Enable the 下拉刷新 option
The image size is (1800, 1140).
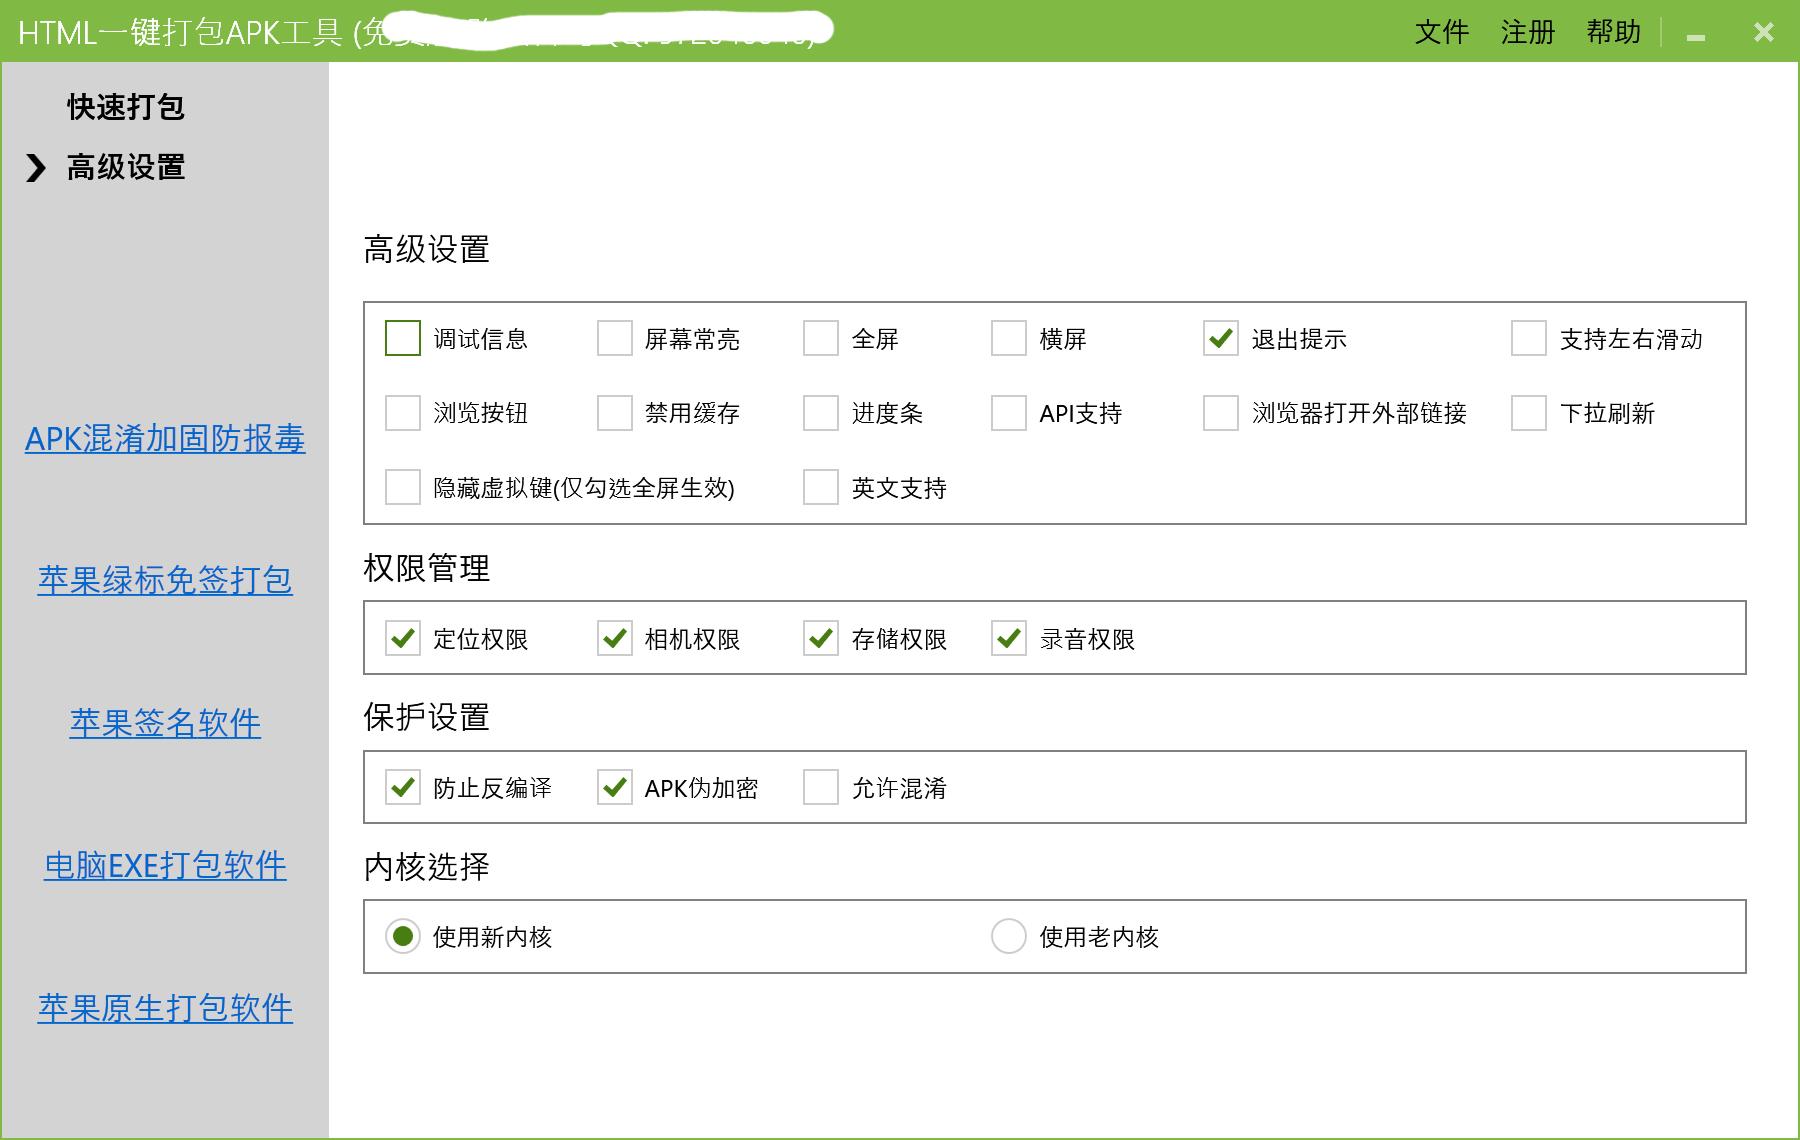pos(1529,413)
